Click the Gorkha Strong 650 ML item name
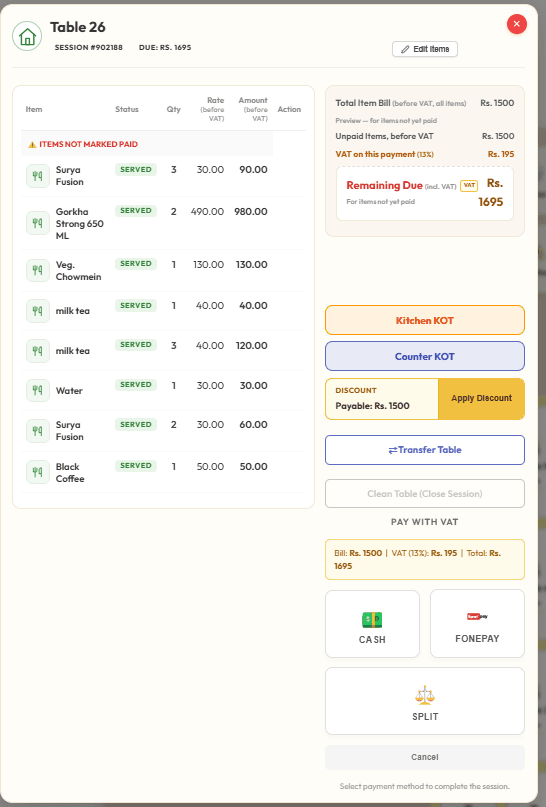 (x=80, y=224)
